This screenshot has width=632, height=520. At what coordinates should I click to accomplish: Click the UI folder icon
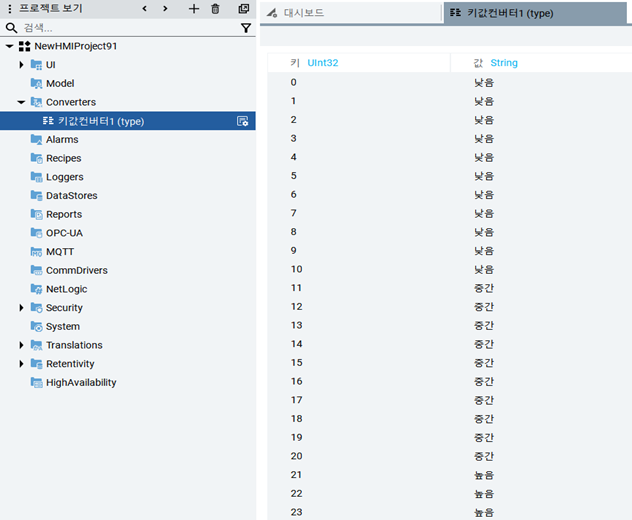[36, 65]
